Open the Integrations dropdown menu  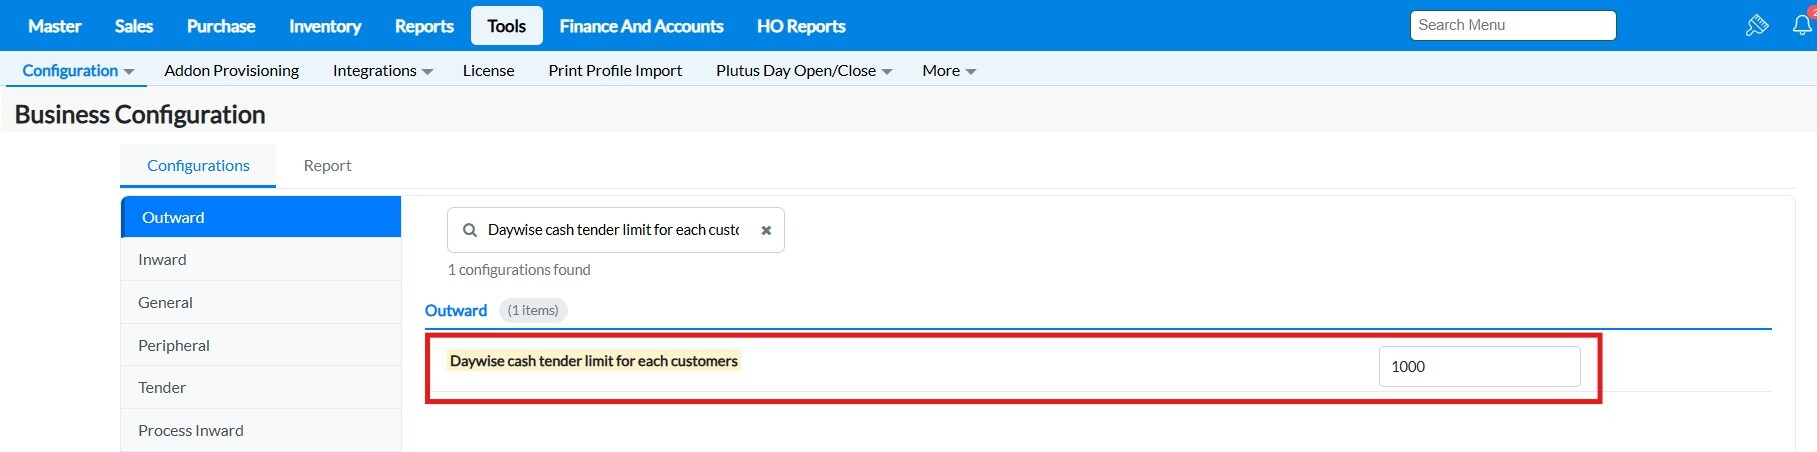[382, 71]
